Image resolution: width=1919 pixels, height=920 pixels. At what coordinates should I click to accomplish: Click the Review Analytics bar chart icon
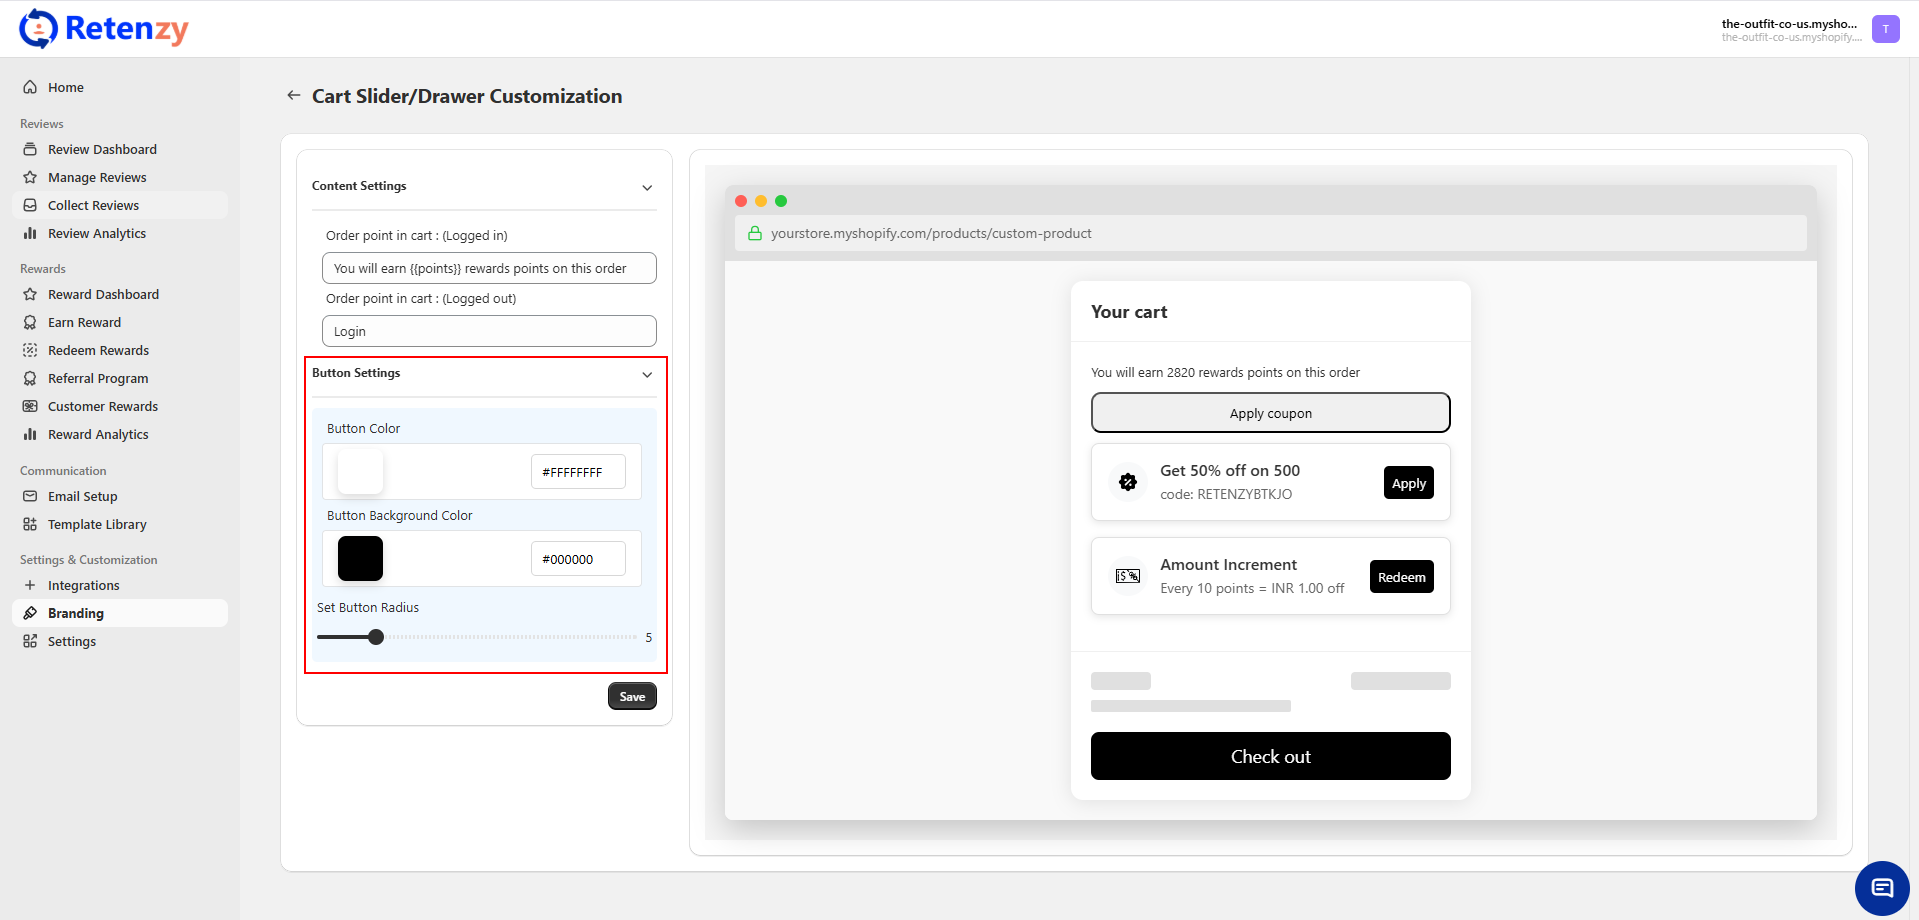tap(30, 234)
